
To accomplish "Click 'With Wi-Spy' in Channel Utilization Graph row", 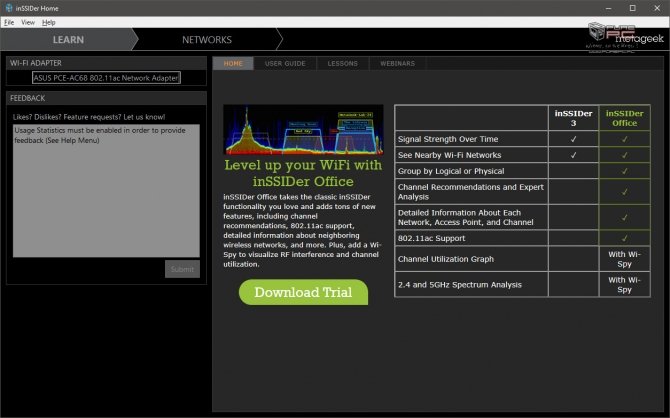I will 624,259.
